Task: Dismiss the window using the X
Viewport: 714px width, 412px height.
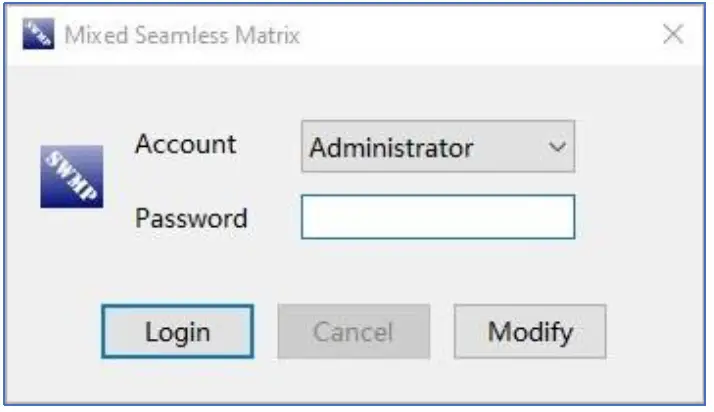Action: 673,35
